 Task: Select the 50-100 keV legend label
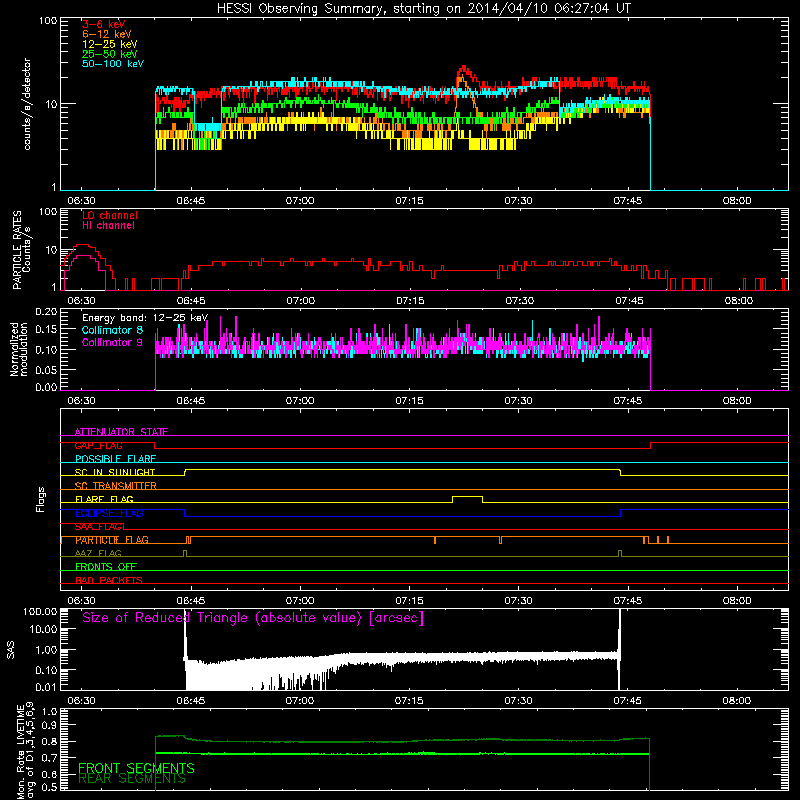(x=113, y=64)
